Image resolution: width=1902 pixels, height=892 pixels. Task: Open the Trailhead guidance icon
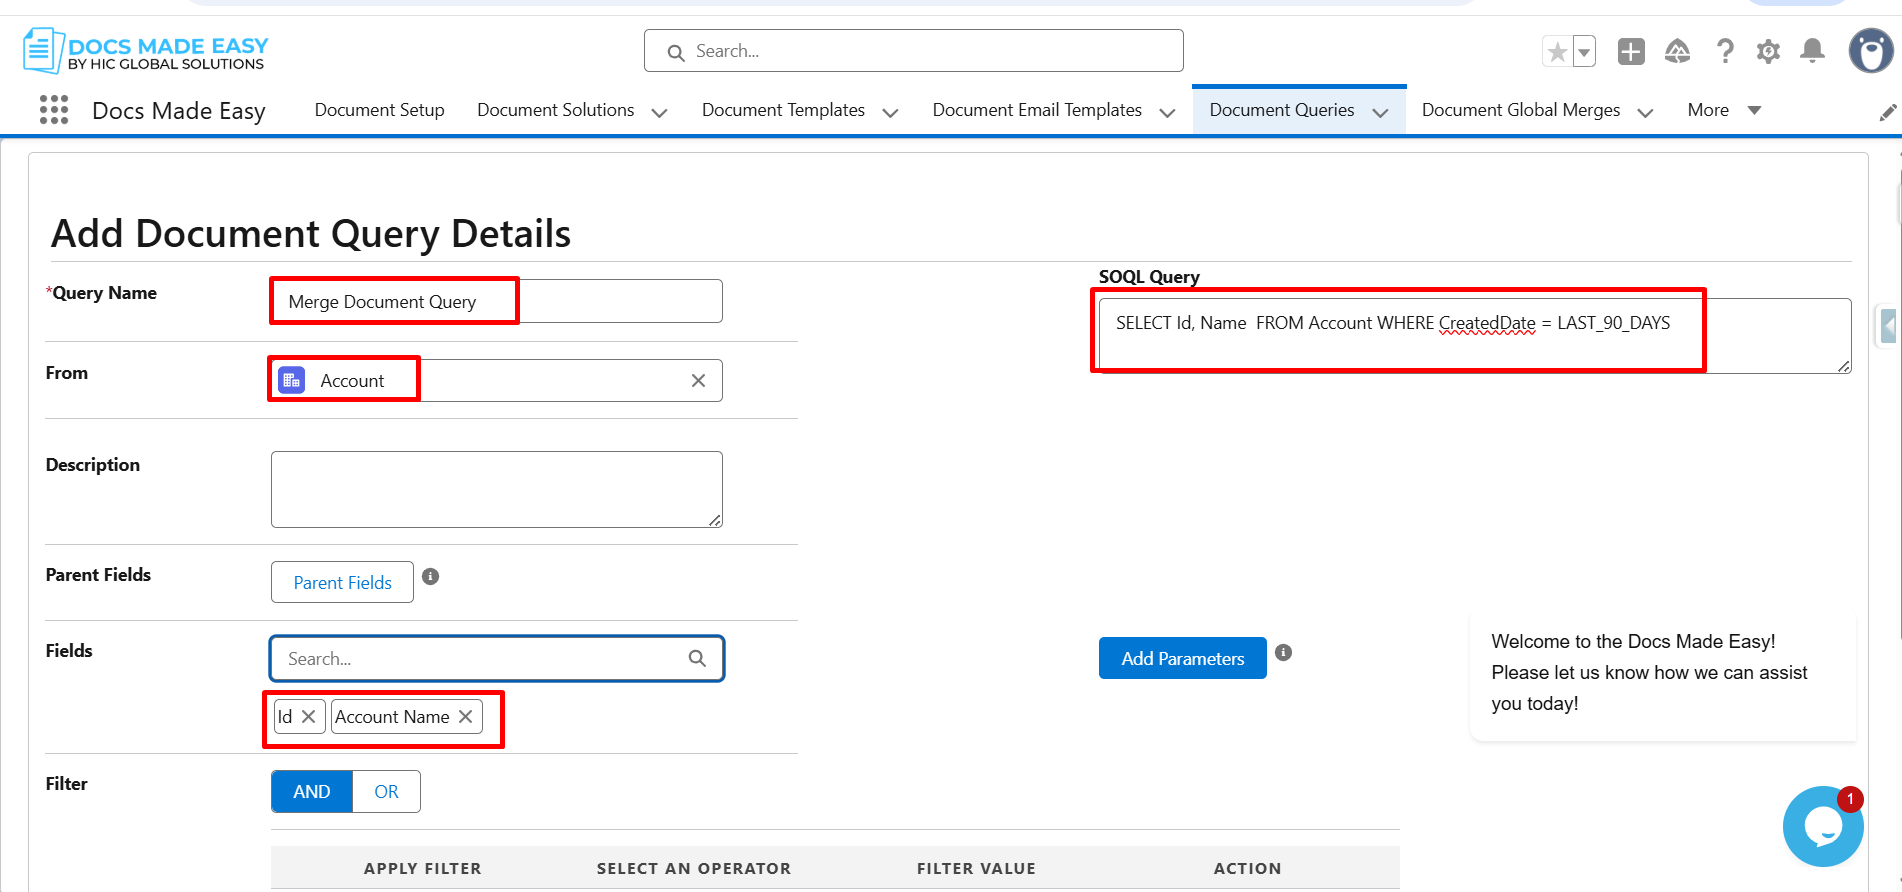point(1677,51)
